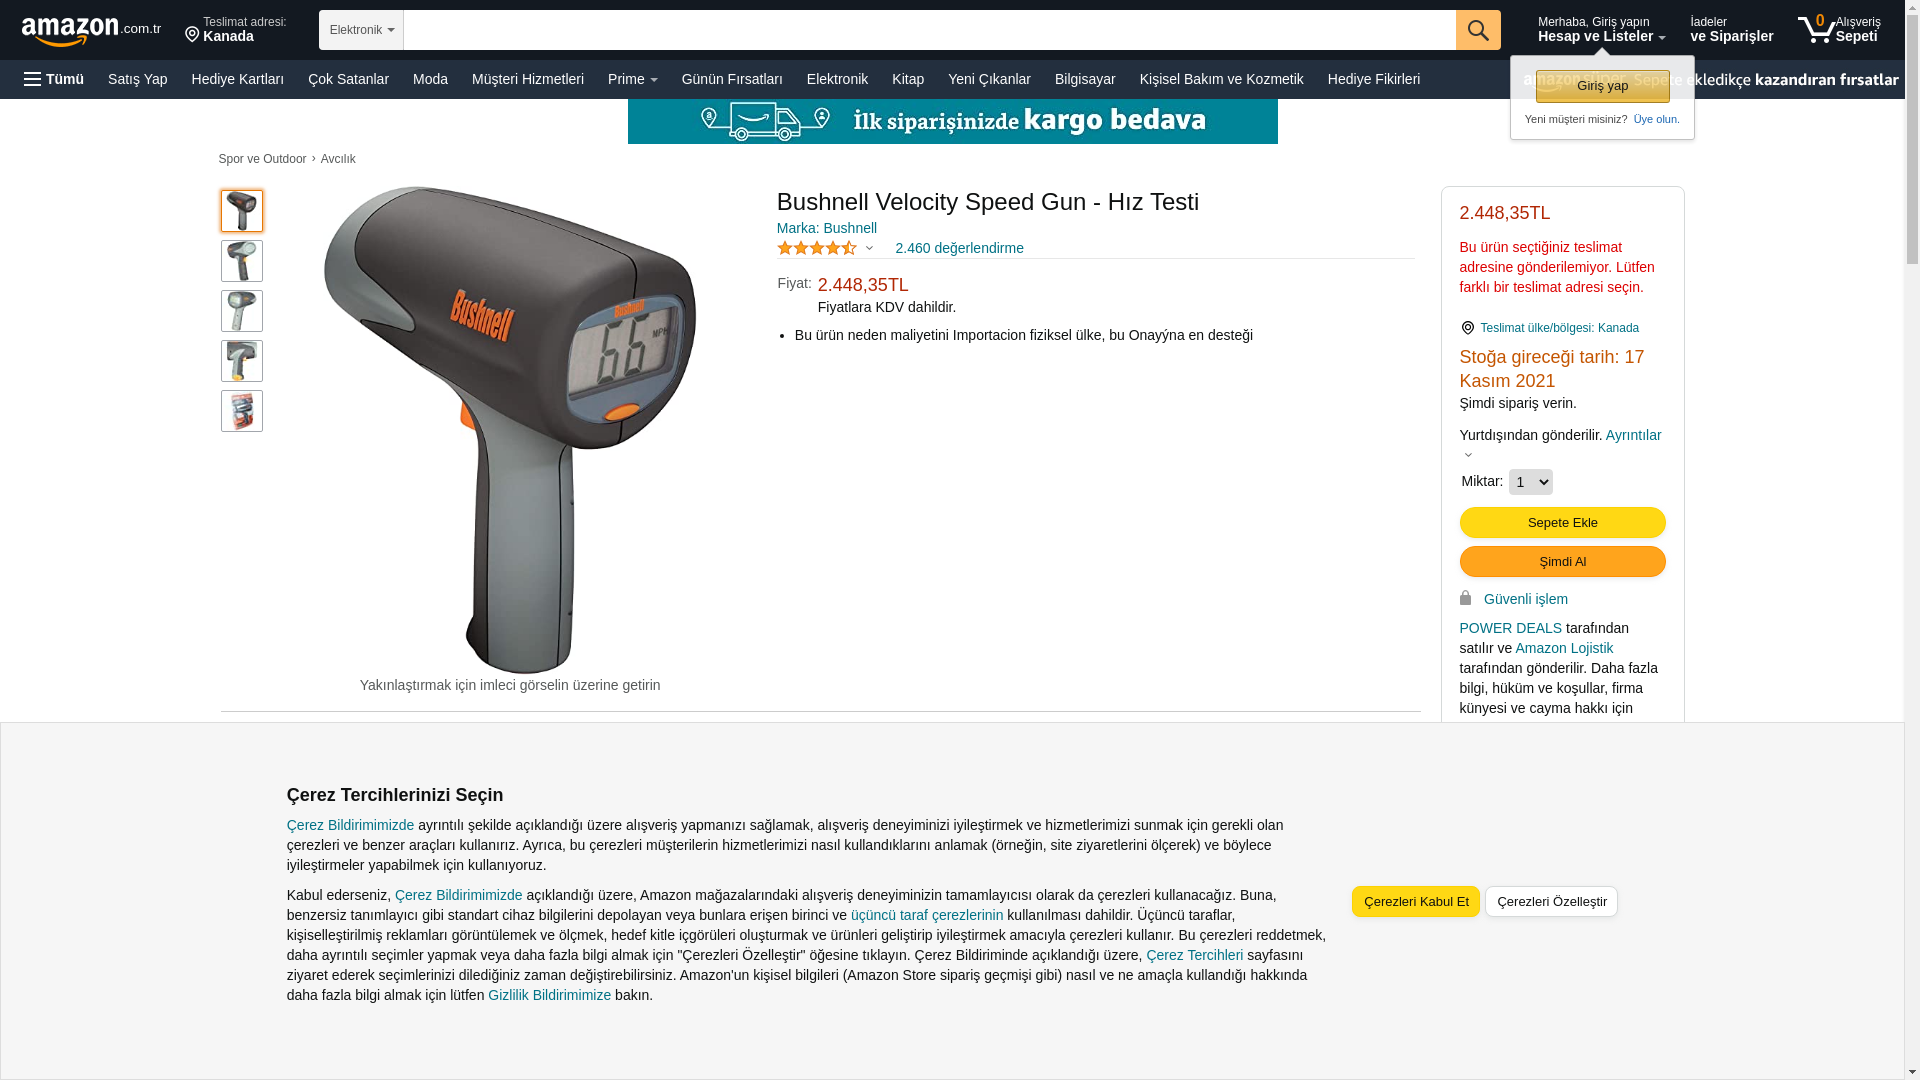
Task: Open the Bilgisayar menu item
Action: (1085, 79)
